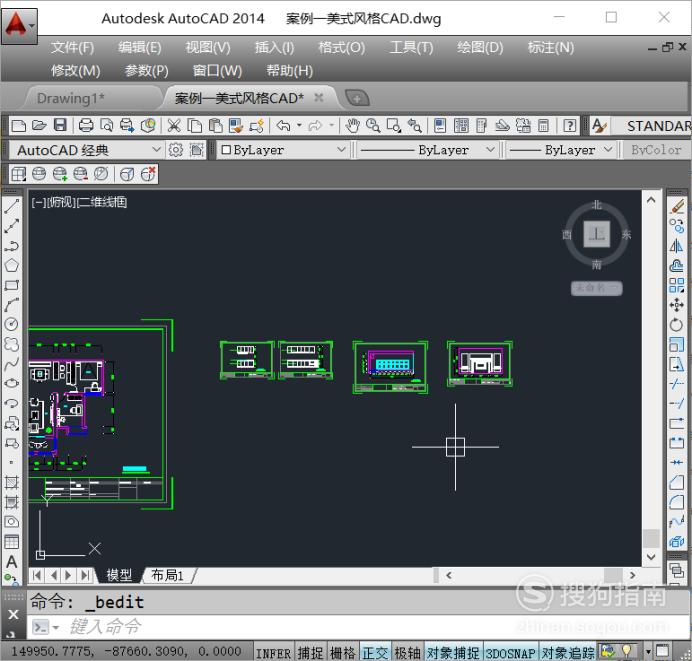
Task: Open the workspace settings gear icon
Action: 176,150
